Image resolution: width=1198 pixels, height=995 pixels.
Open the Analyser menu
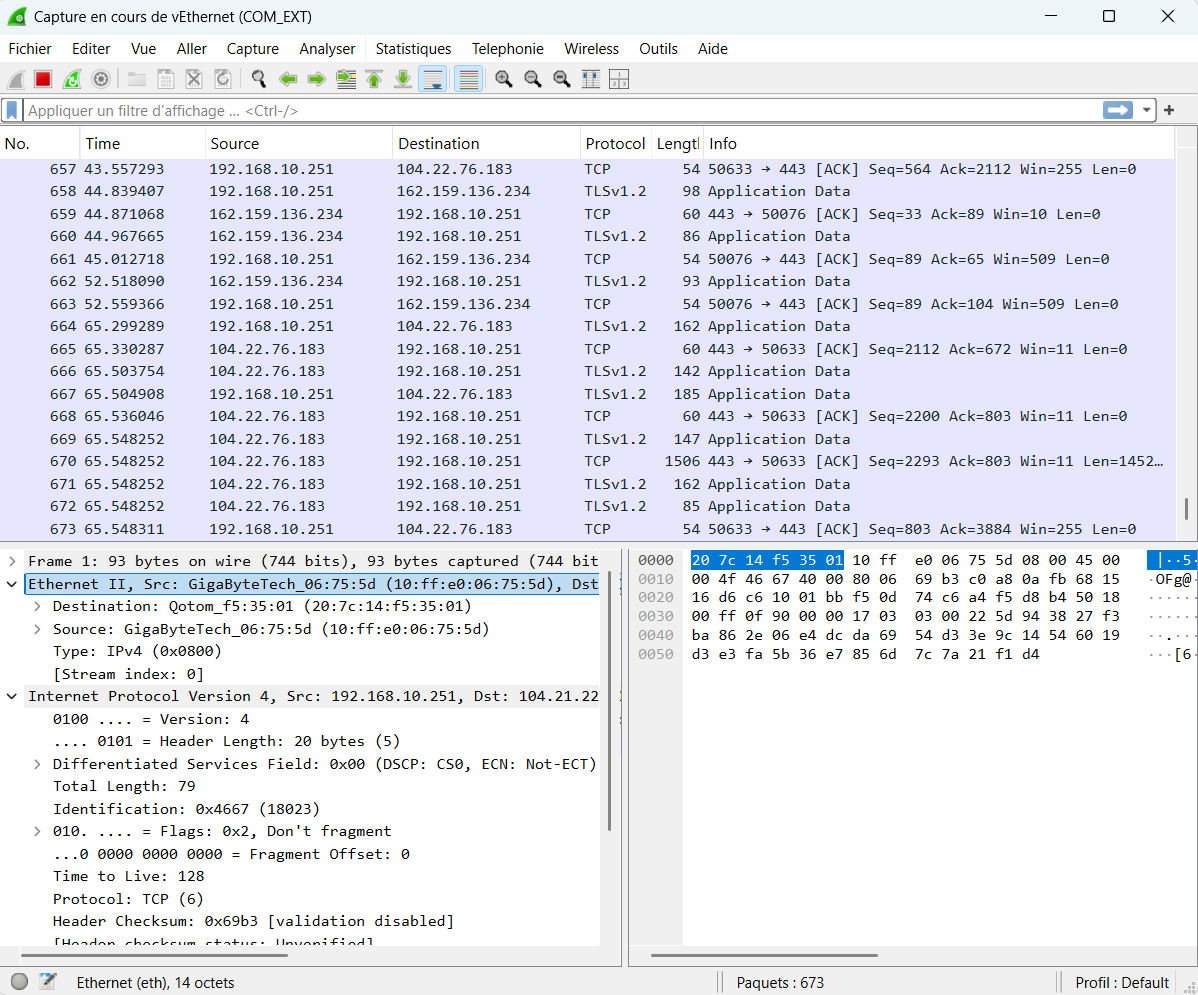(x=327, y=48)
